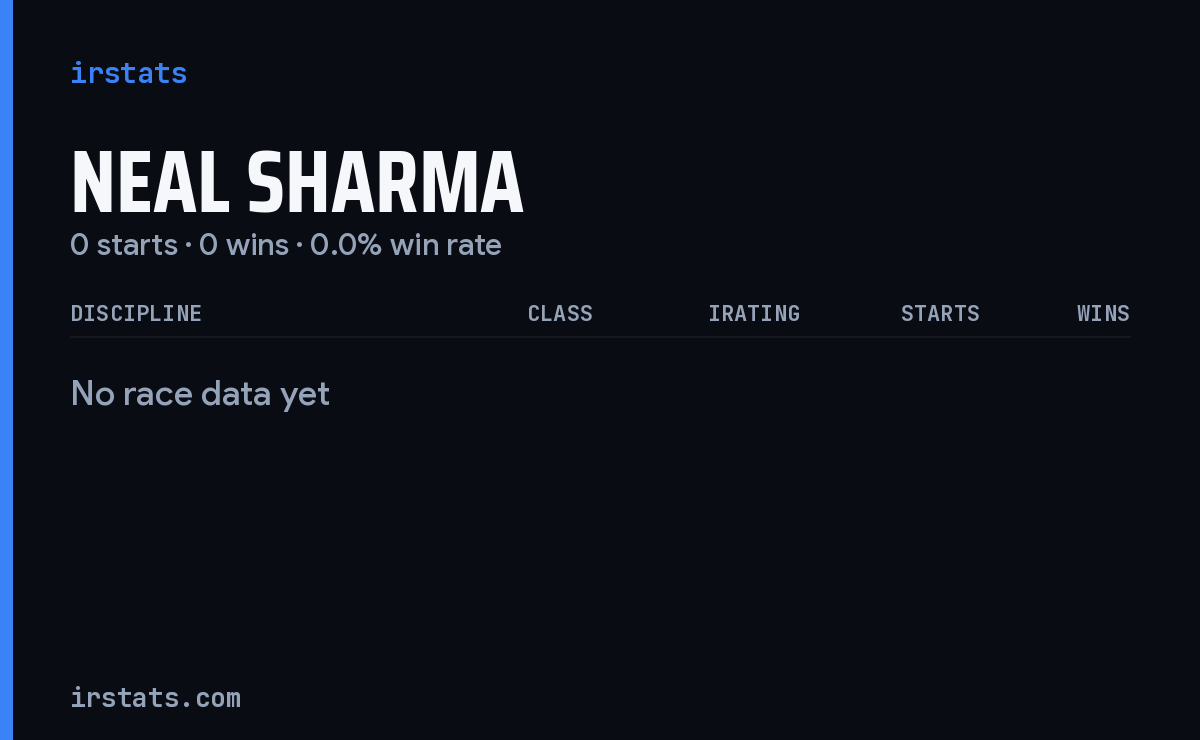Viewport: 1200px width, 740px height.
Task: Sort by the CLASS column header
Action: (x=560, y=313)
